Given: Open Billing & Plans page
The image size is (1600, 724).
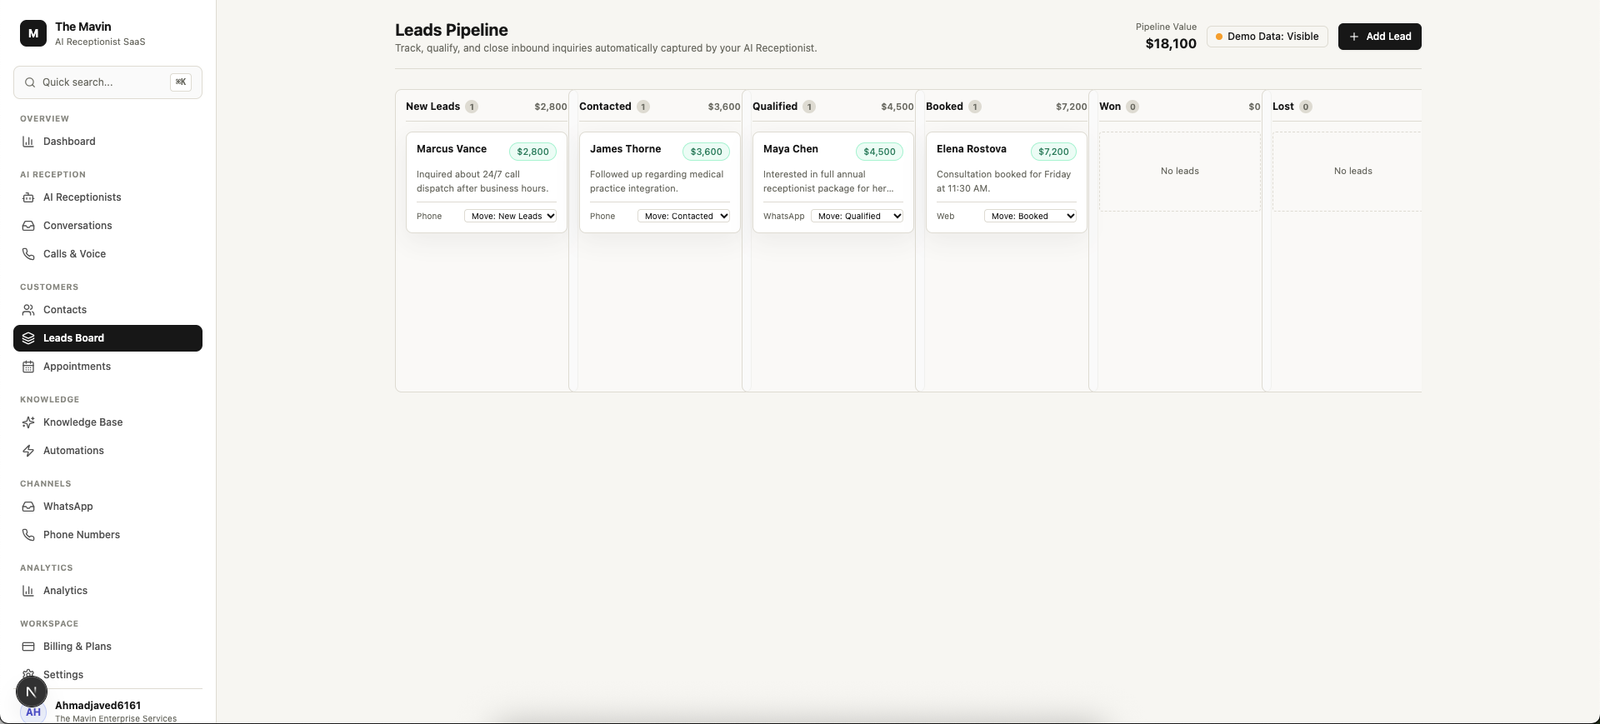Looking at the screenshot, I should 108,647.
